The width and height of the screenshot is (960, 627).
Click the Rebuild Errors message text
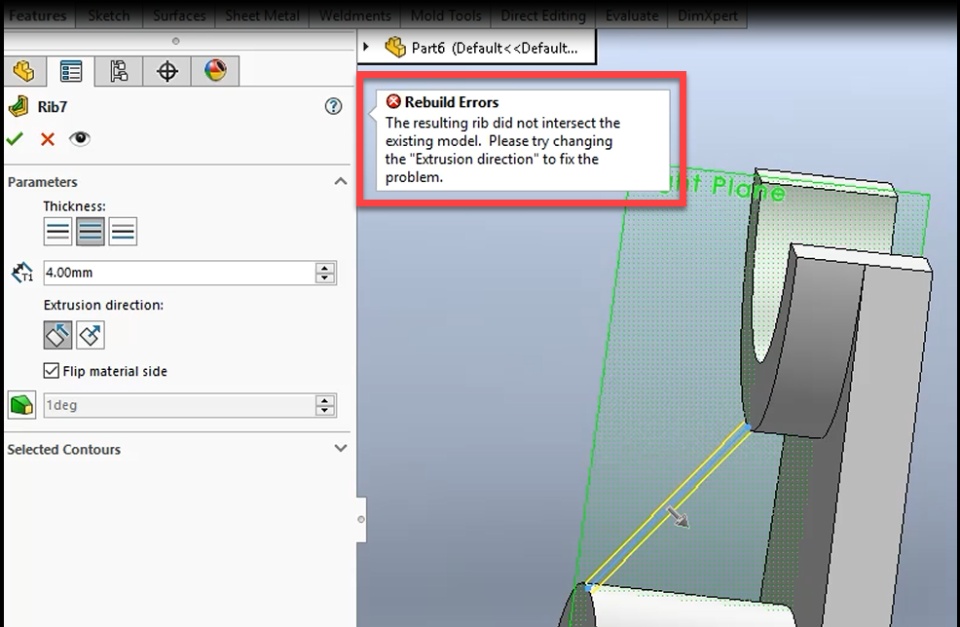(503, 150)
